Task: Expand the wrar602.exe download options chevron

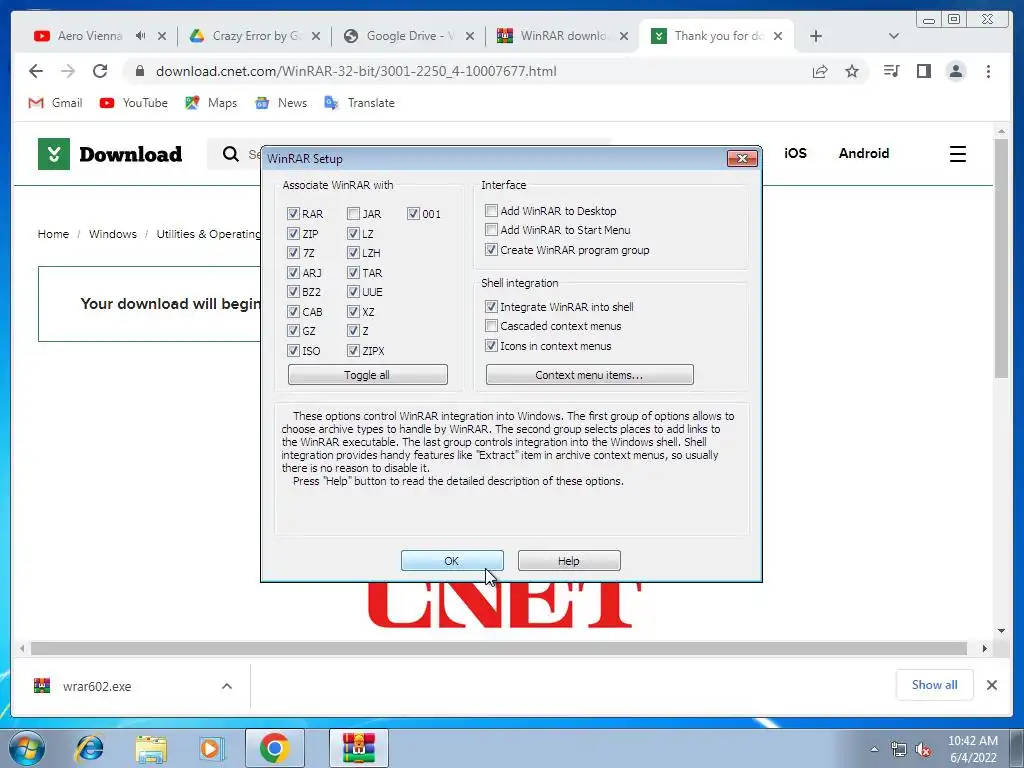Action: pyautogui.click(x=227, y=686)
